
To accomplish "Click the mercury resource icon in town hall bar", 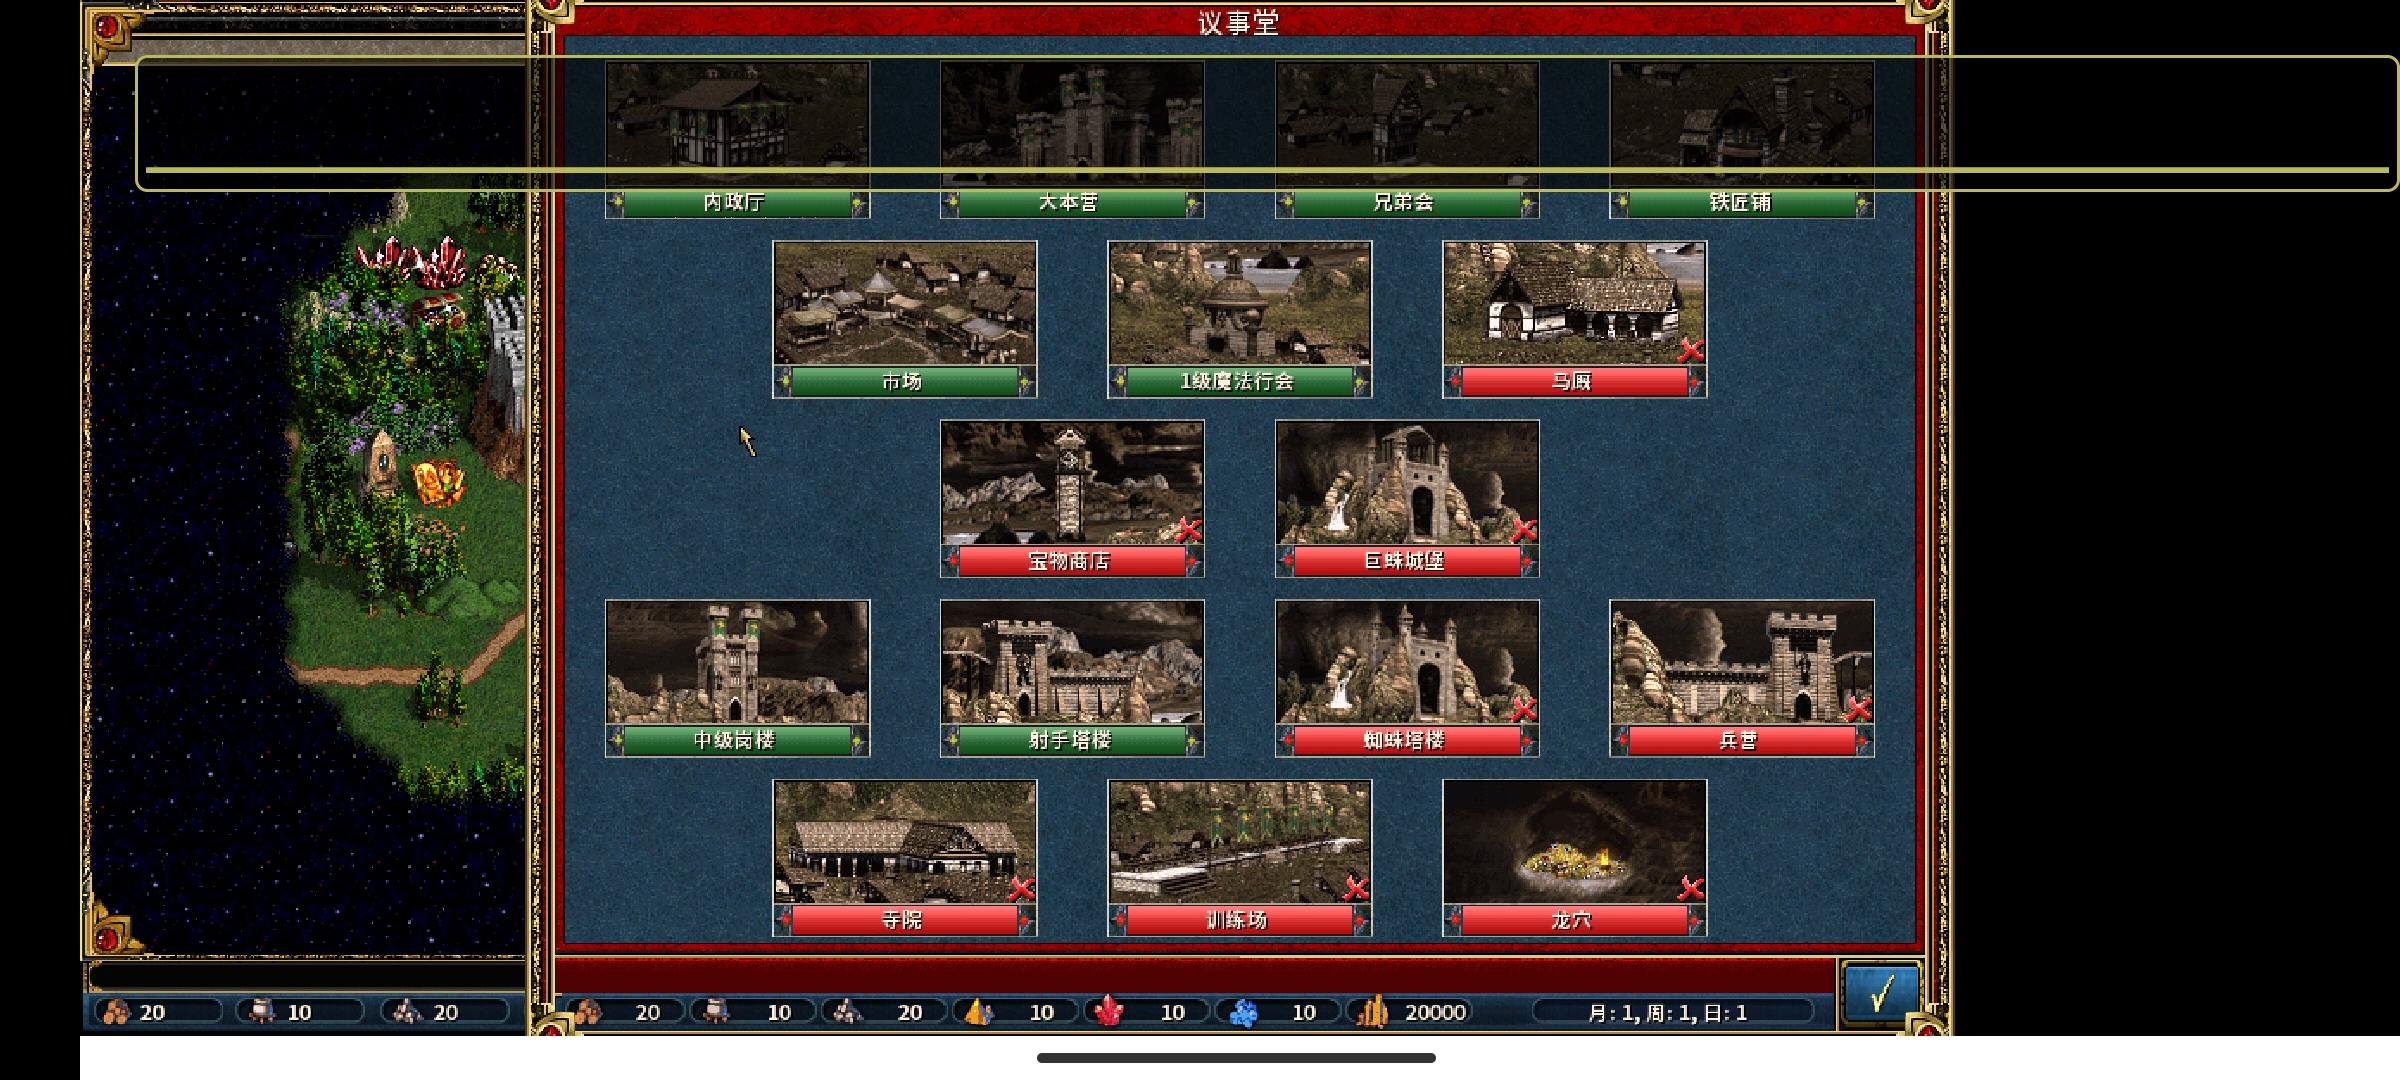I will pos(716,1012).
